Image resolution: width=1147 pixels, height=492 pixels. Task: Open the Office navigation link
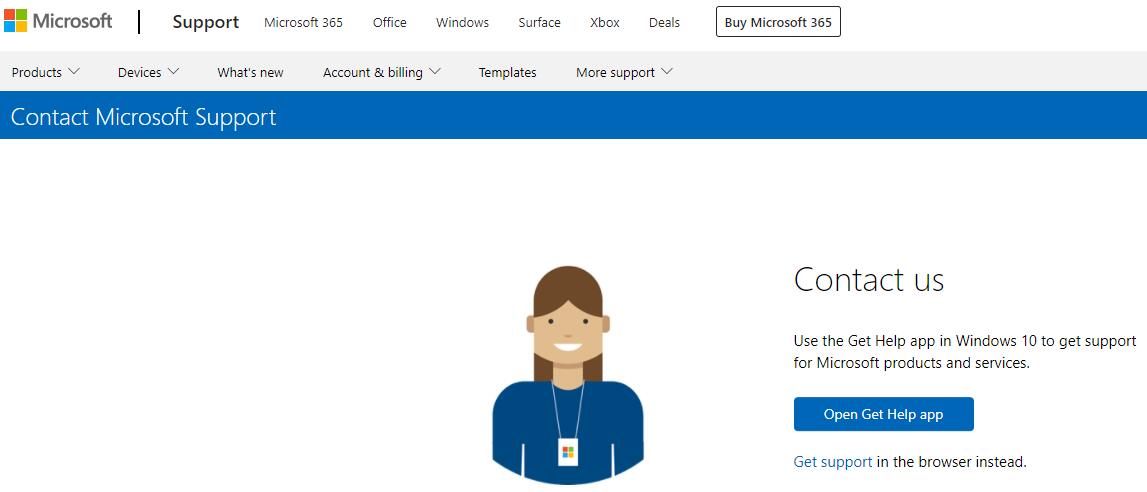coord(389,23)
